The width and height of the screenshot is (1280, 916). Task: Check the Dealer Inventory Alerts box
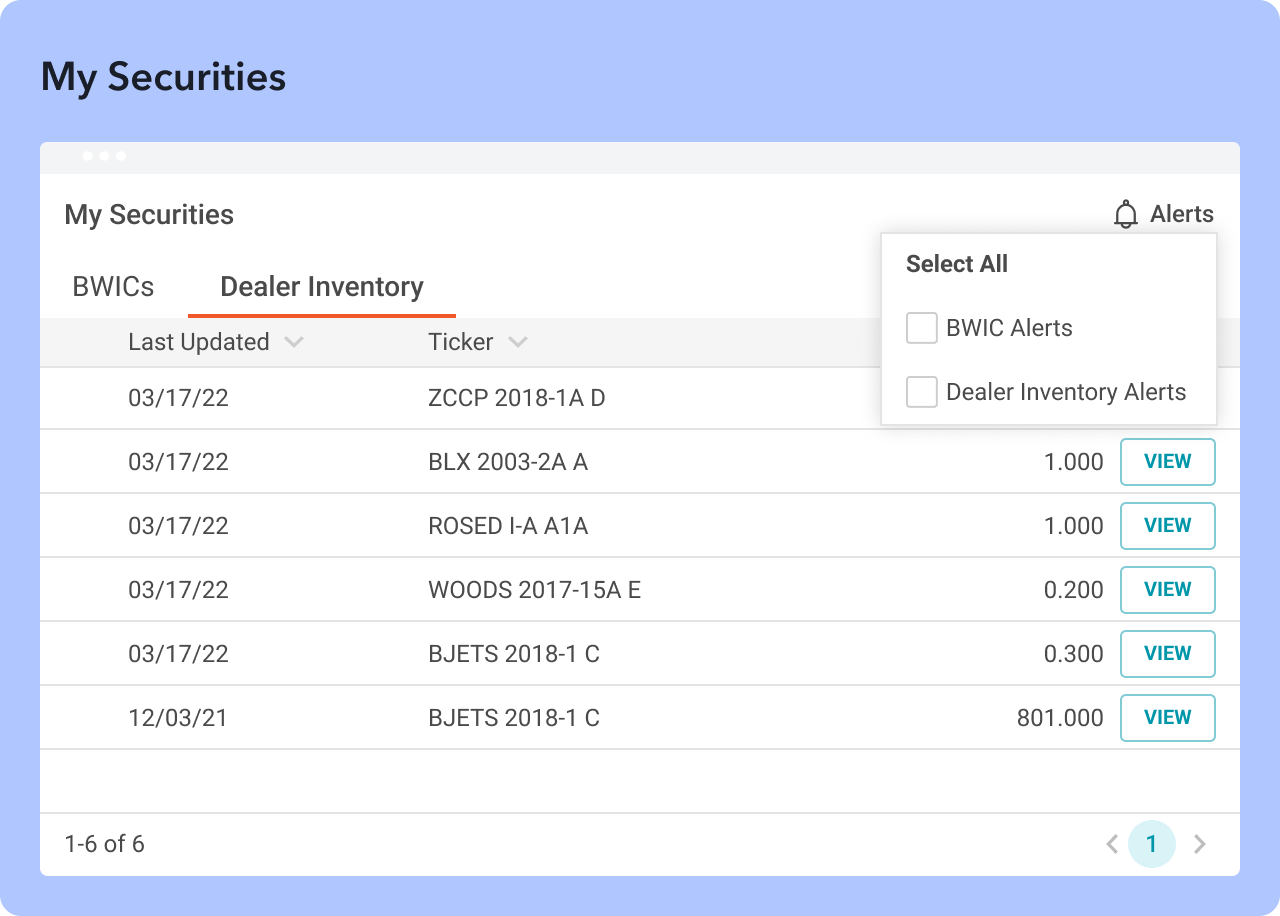tap(921, 392)
